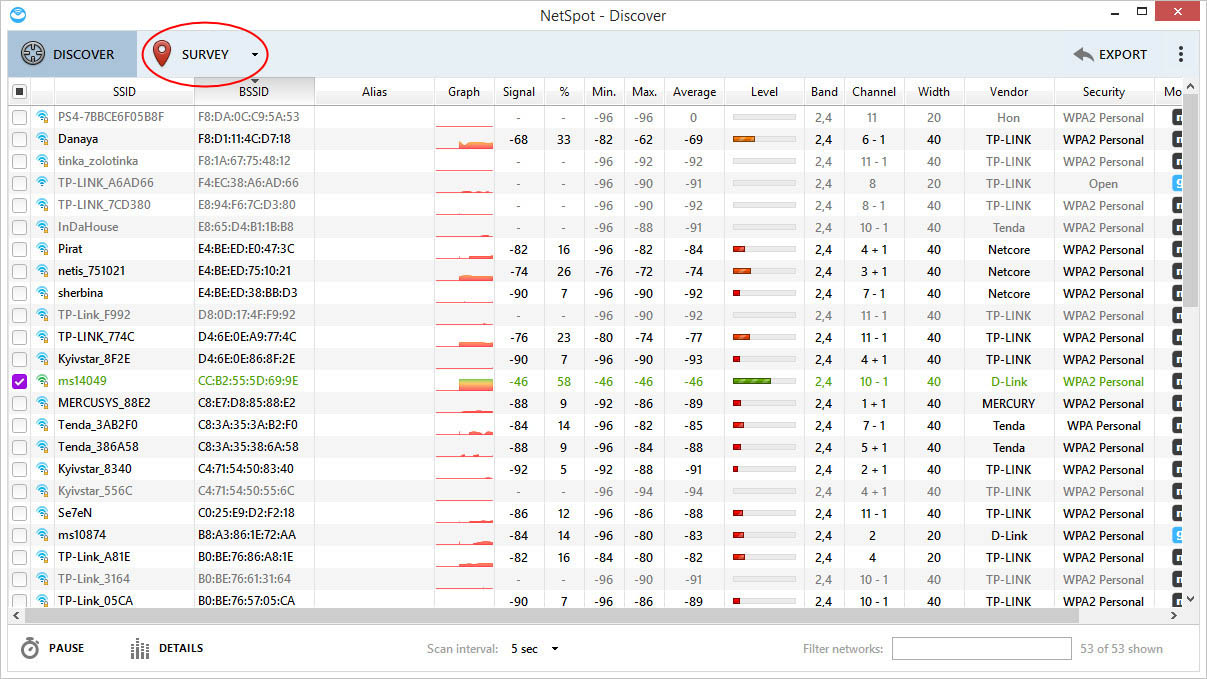Check the MERCUSYS_88E2 network checkbox
Screen dimensions: 1207x679
point(19,403)
